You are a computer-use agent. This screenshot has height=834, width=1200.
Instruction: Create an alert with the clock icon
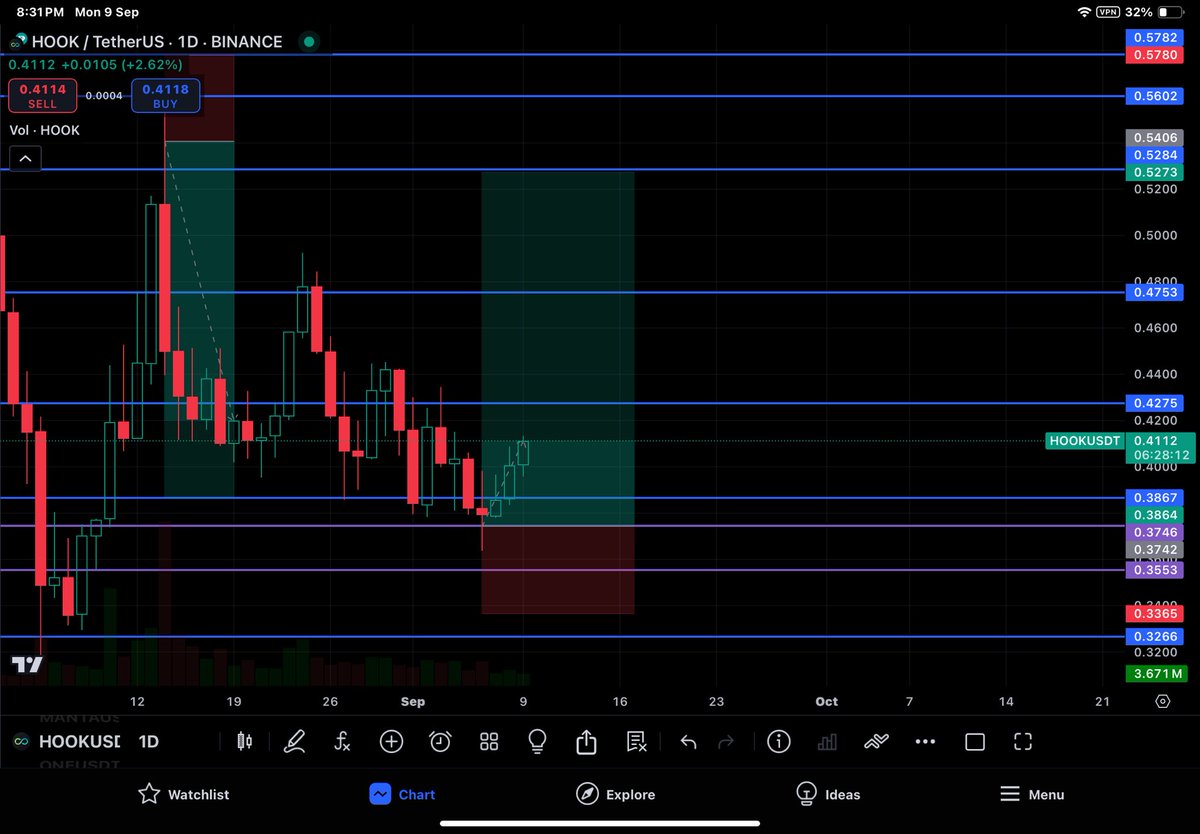pyautogui.click(x=440, y=741)
